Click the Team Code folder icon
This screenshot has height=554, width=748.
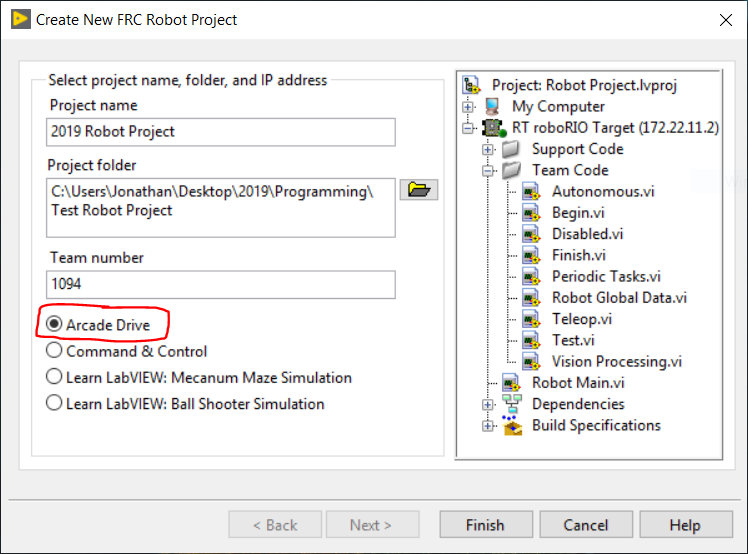click(511, 170)
